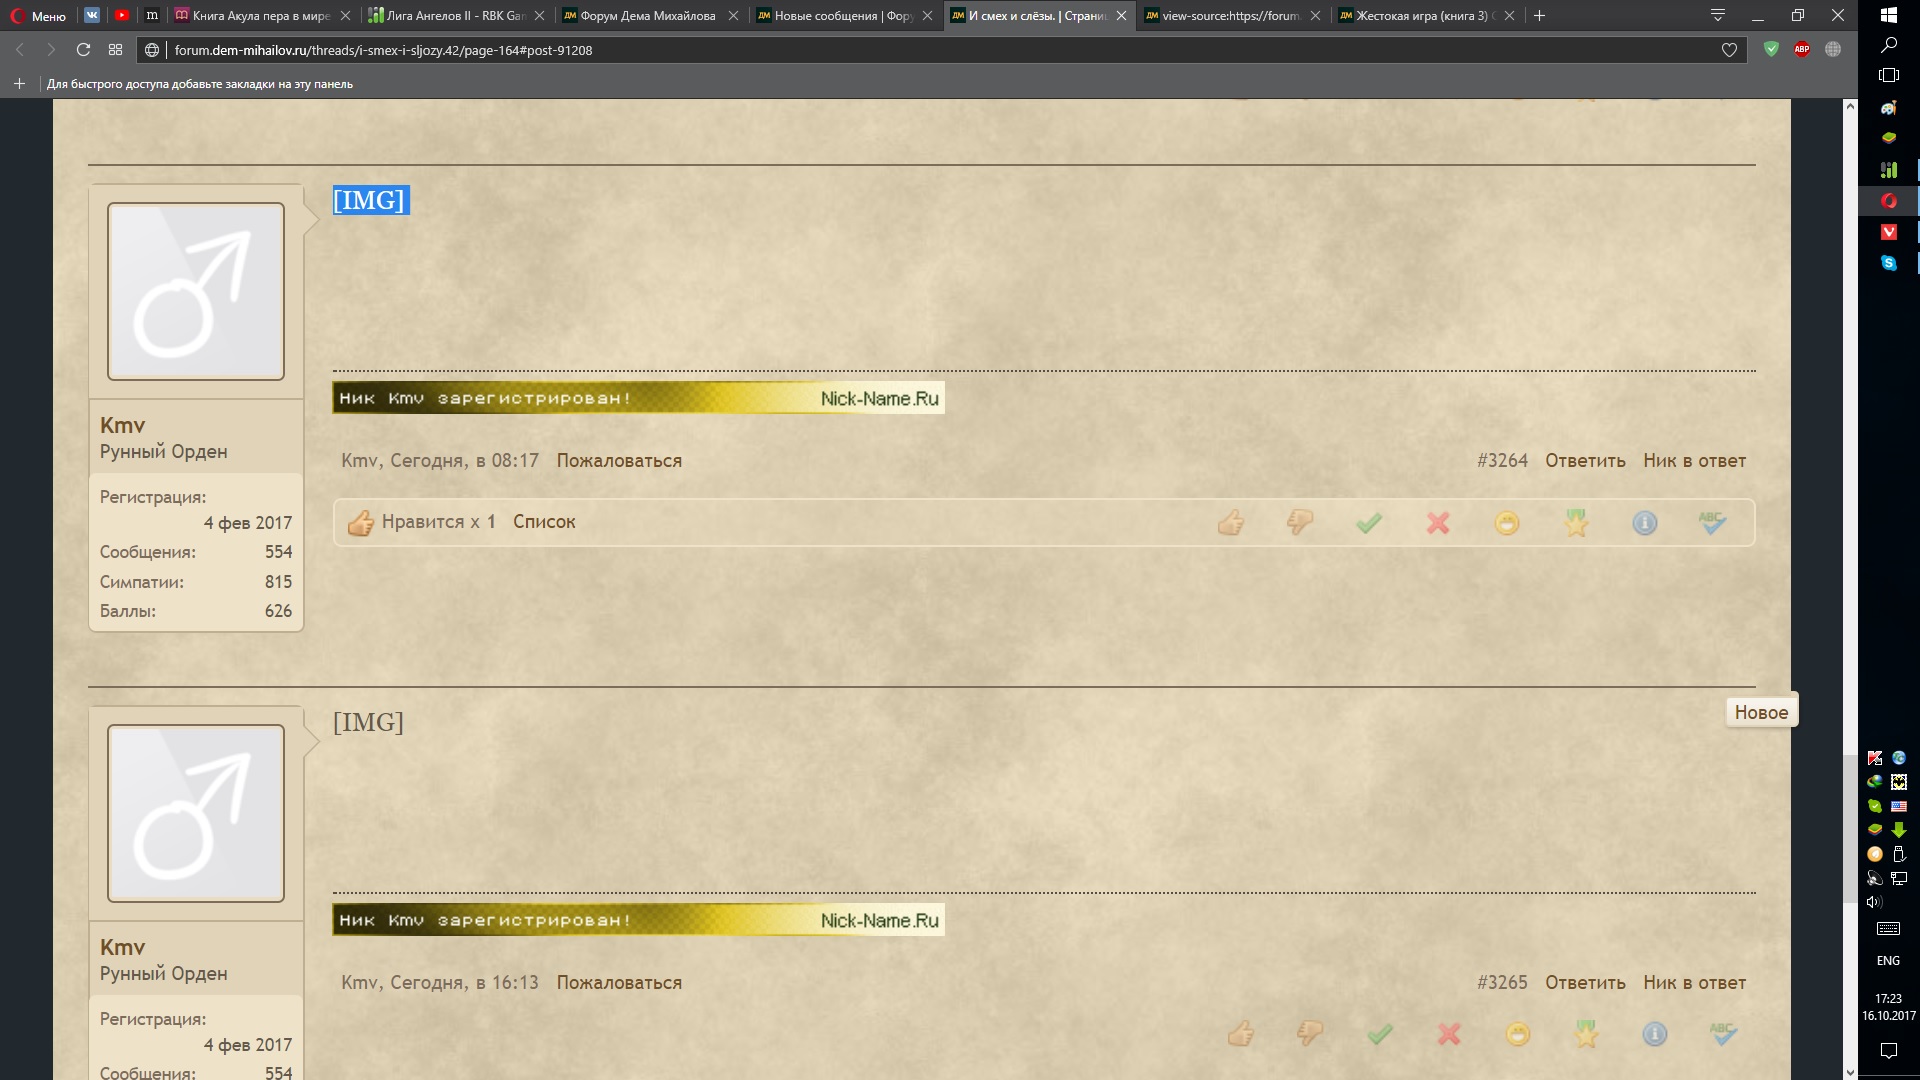Viewport: 1920px width, 1080px height.
Task: Expand Список of likes on post #3264
Action: pos(544,522)
